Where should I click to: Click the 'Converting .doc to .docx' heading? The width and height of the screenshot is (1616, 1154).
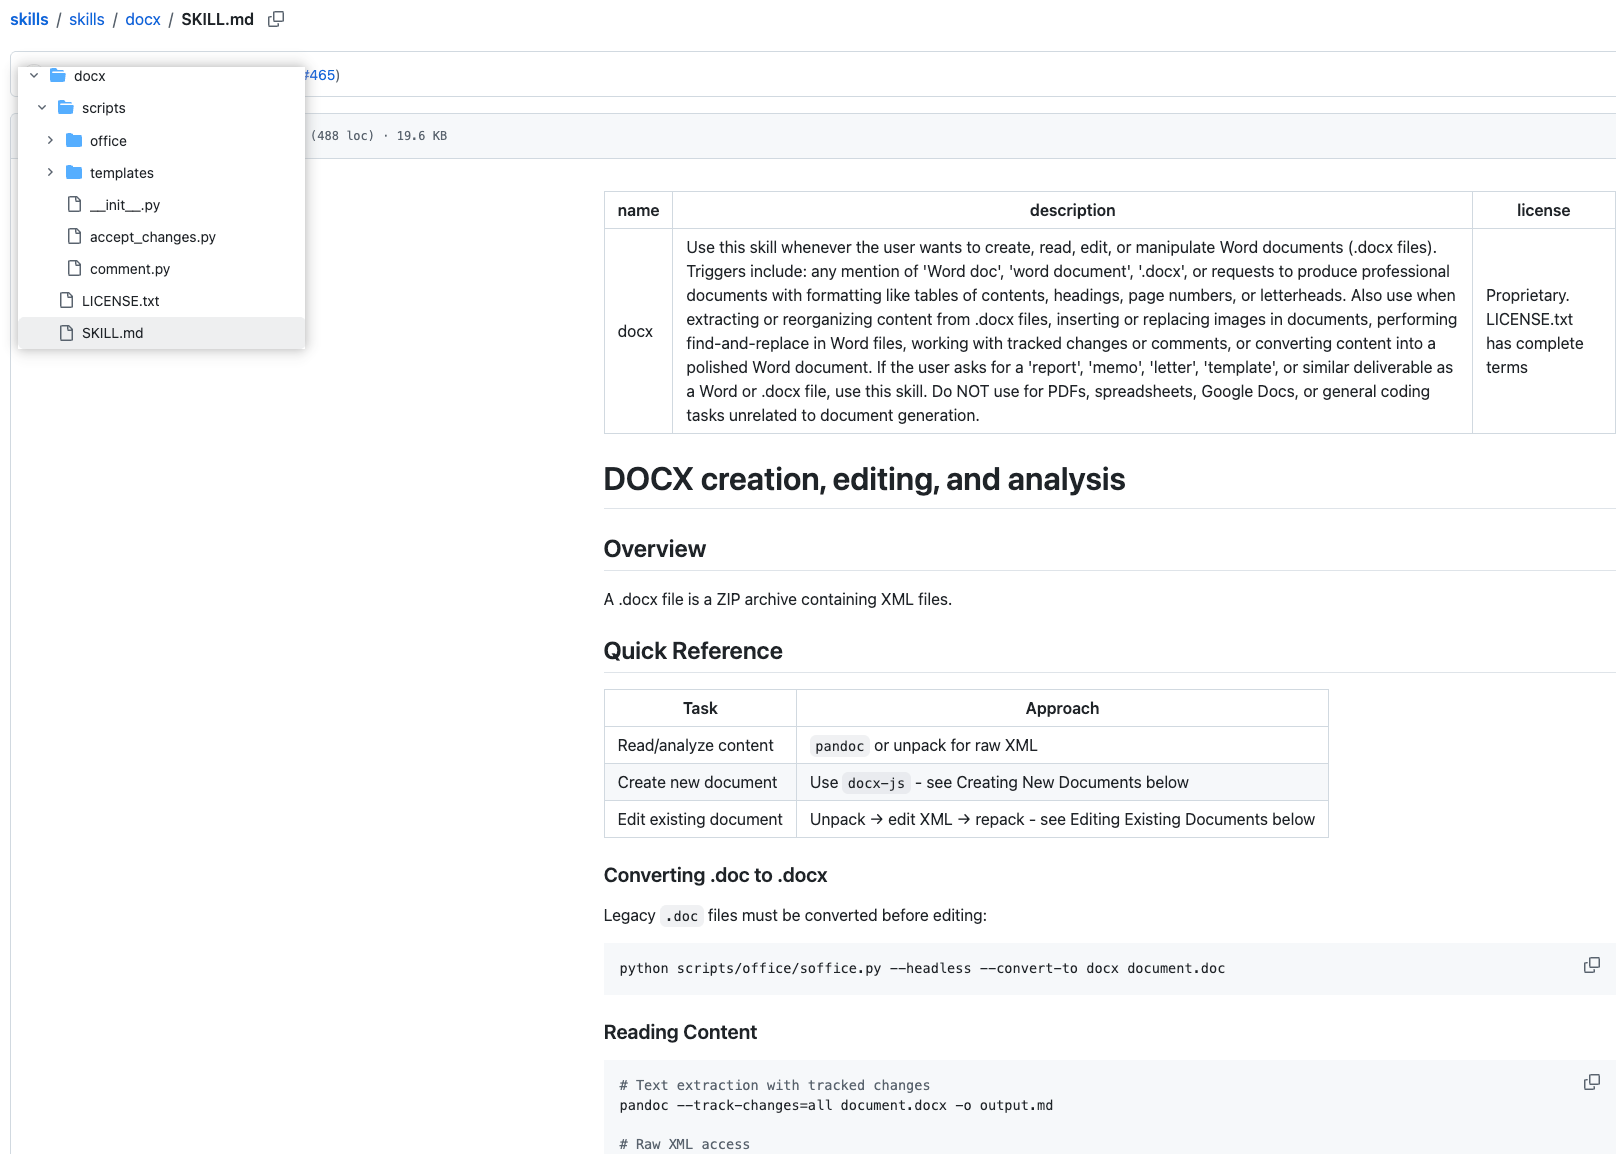pos(715,875)
